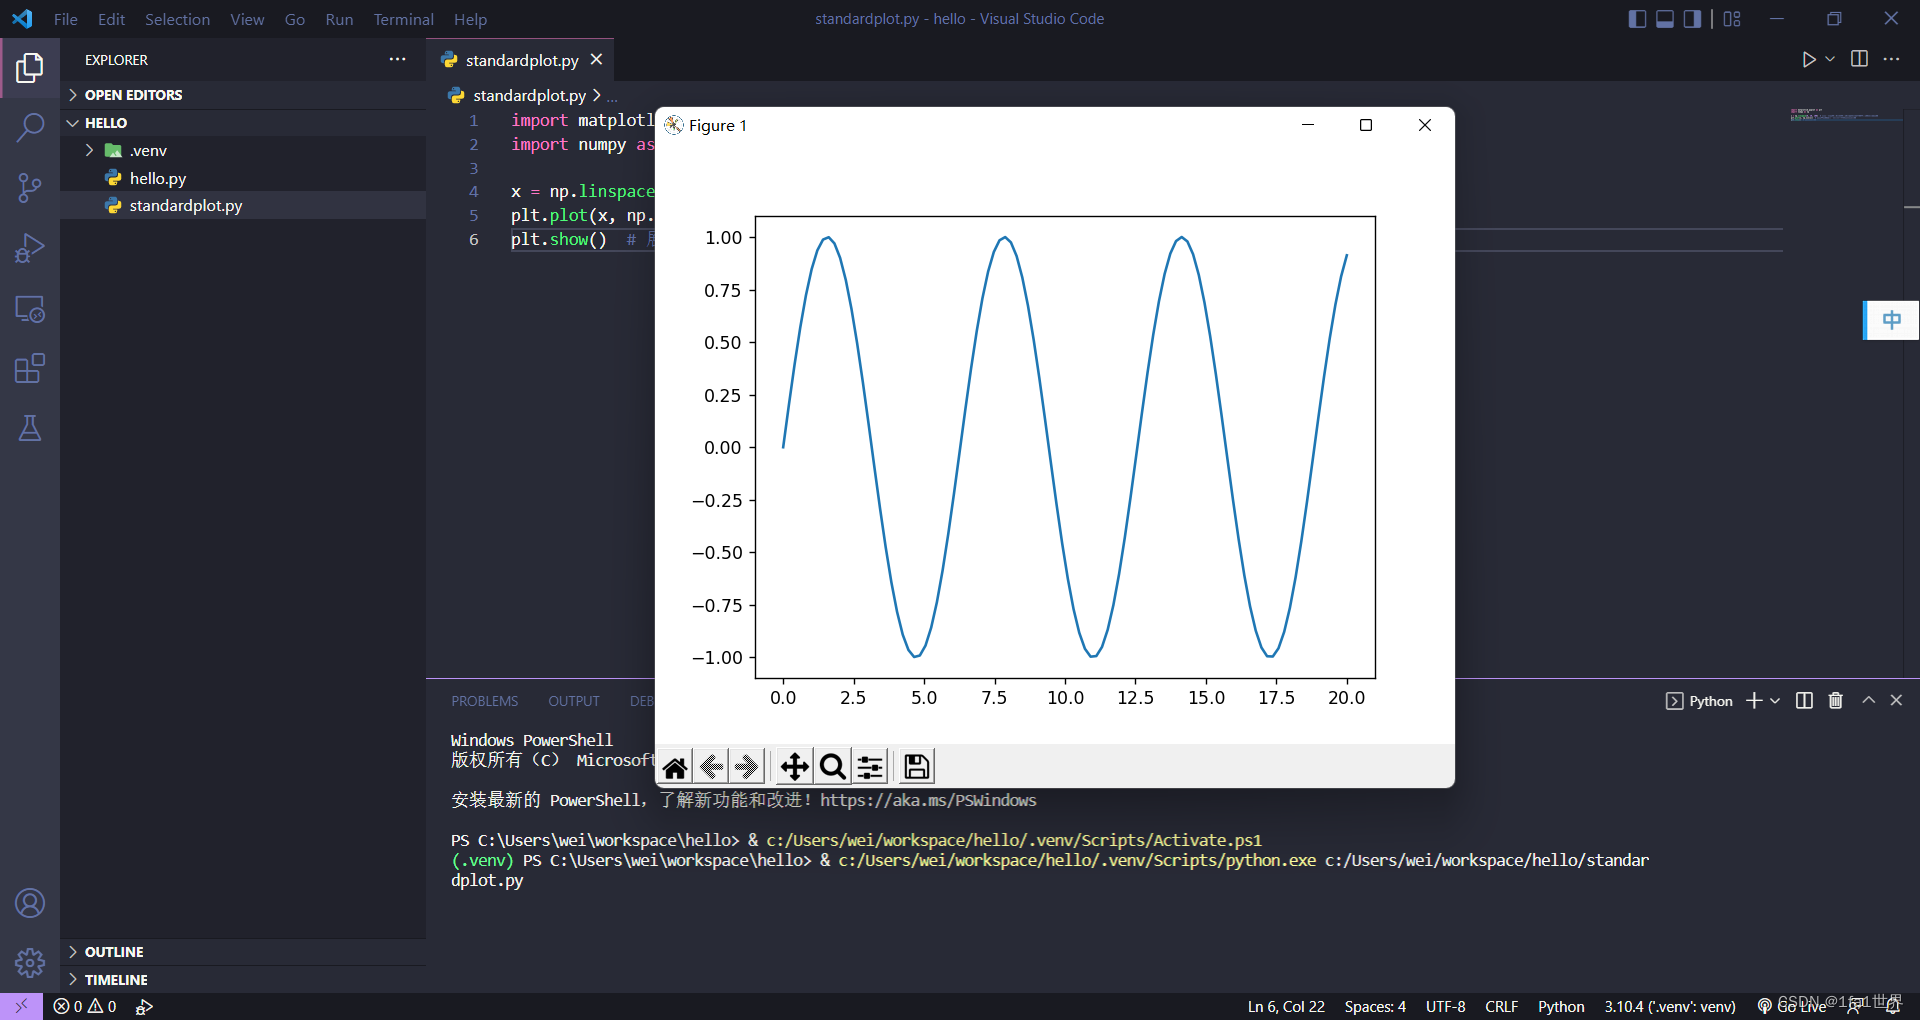Open the View menu
Screen dimensions: 1920x1020
pos(247,19)
